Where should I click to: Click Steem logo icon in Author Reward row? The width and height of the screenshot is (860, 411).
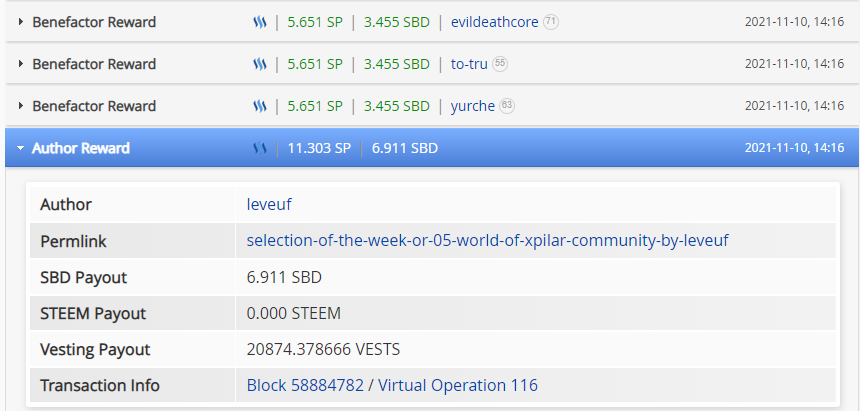tap(259, 148)
